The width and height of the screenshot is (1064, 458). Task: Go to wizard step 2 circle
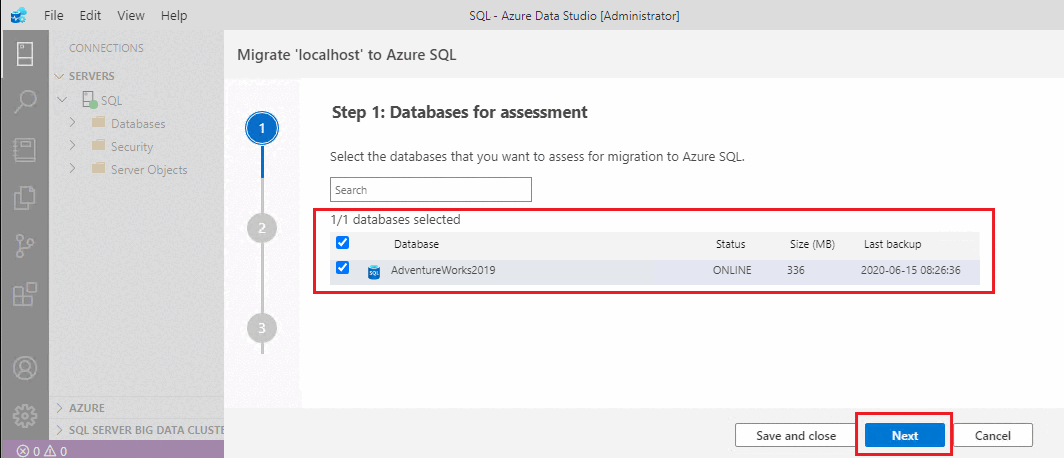click(262, 228)
